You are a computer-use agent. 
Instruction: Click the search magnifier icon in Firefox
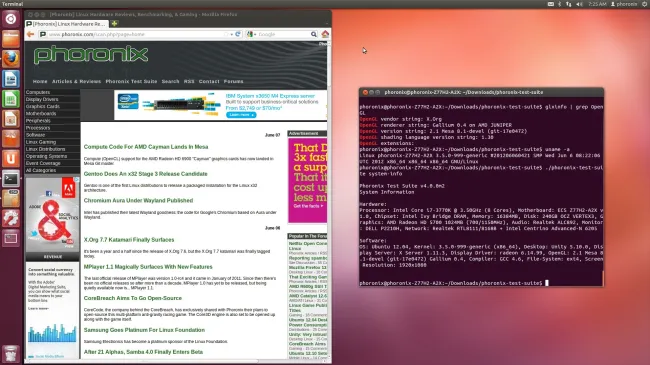click(x=314, y=34)
